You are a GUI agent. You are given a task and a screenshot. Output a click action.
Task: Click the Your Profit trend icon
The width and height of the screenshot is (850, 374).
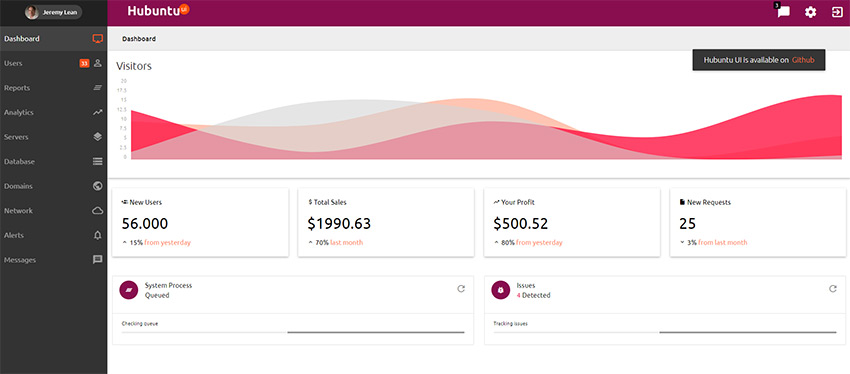click(x=496, y=202)
